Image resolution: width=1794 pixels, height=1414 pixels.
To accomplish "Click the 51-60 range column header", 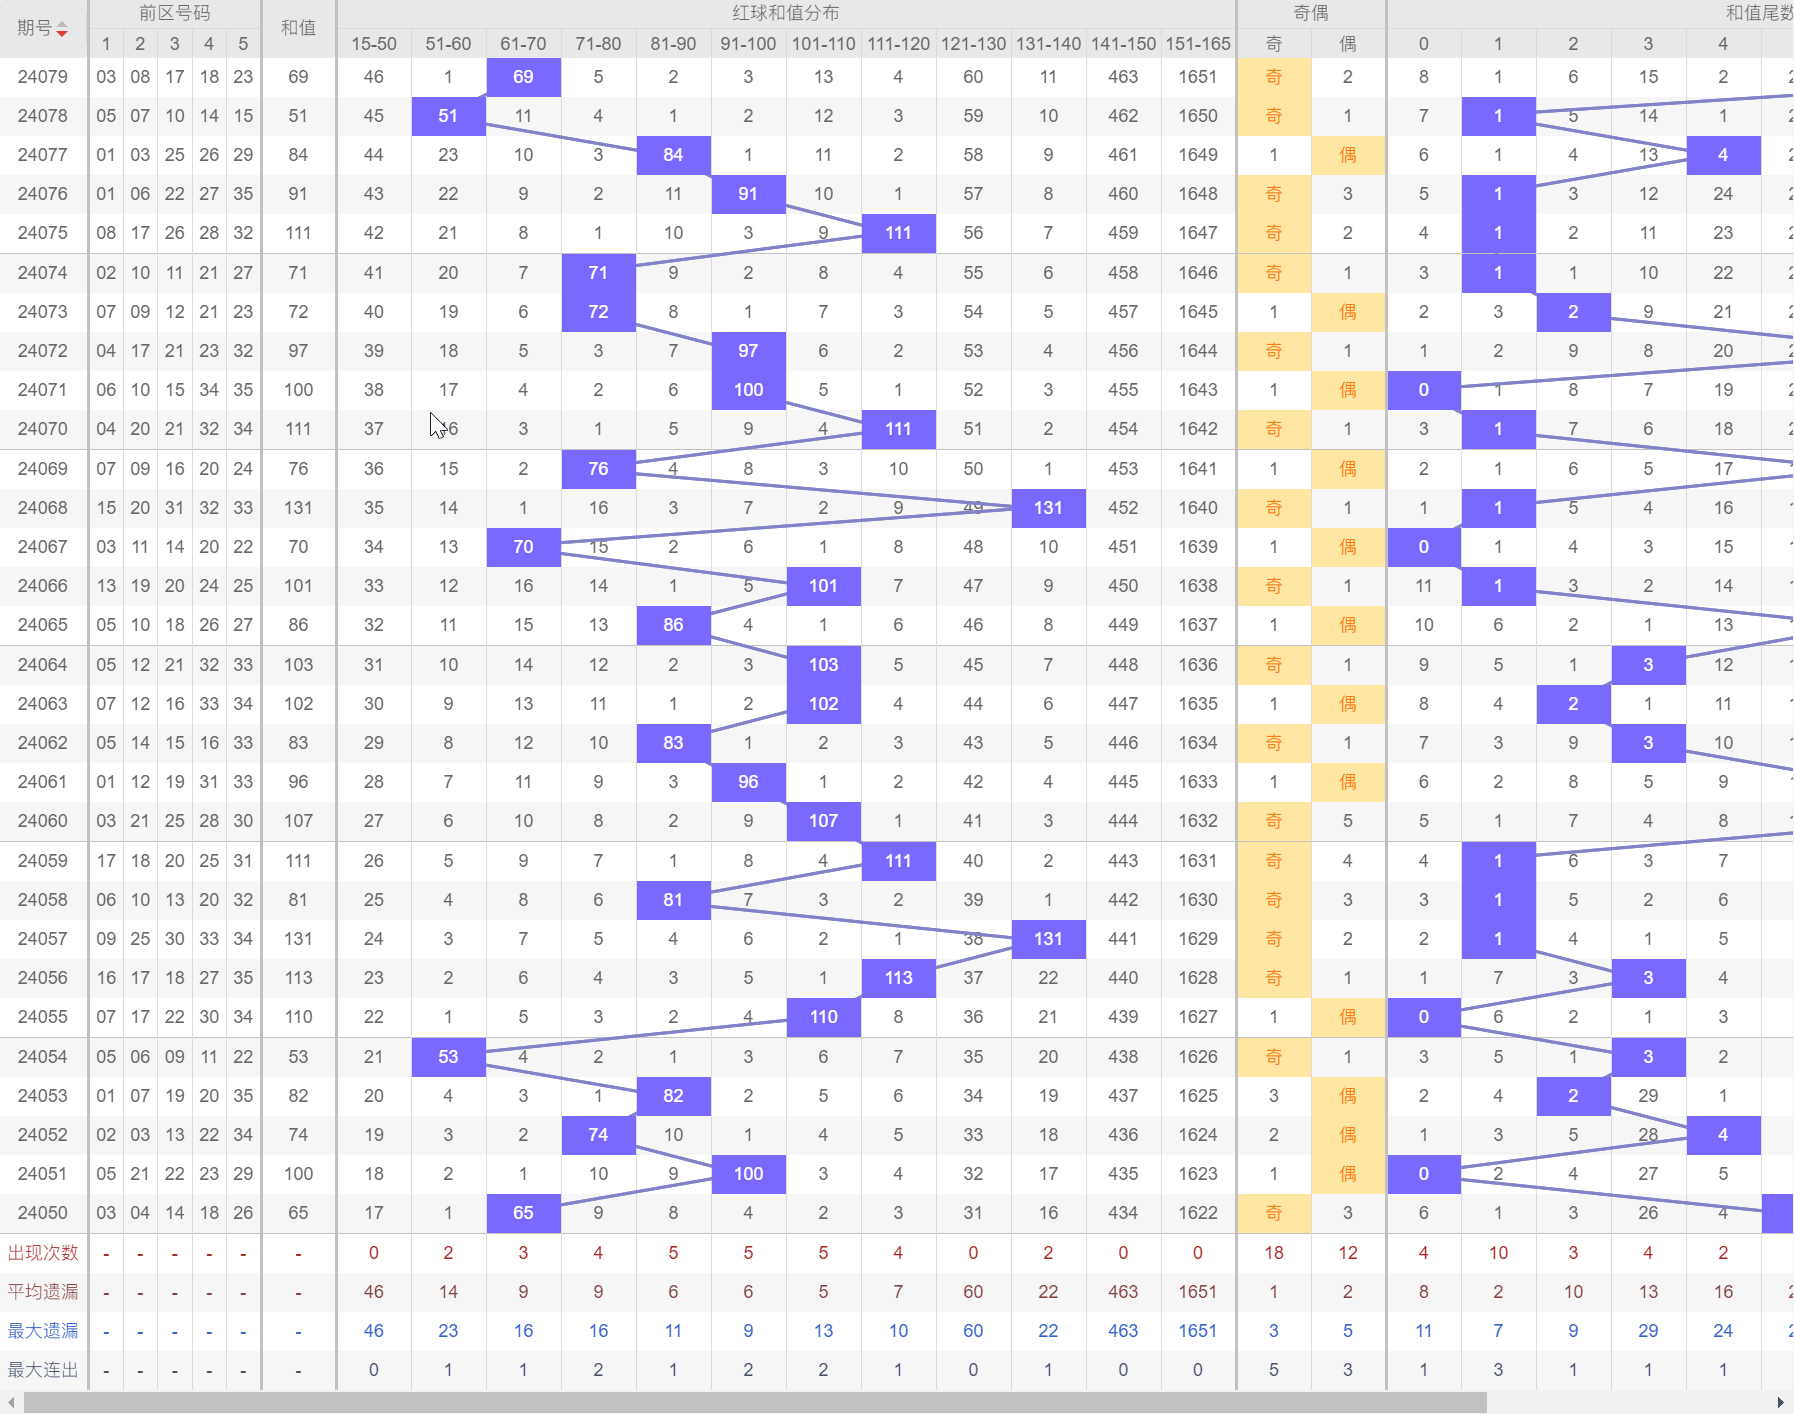I will click(x=448, y=44).
